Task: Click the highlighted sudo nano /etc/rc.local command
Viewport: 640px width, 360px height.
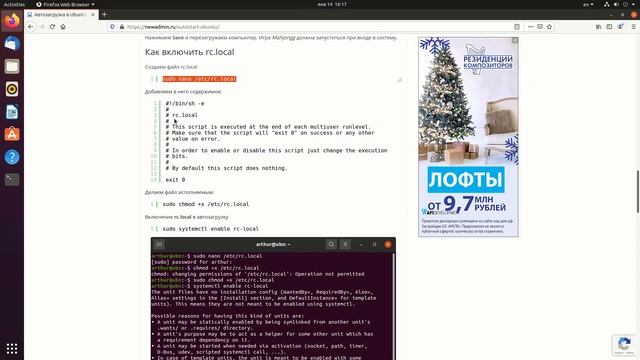Action: (x=199, y=79)
